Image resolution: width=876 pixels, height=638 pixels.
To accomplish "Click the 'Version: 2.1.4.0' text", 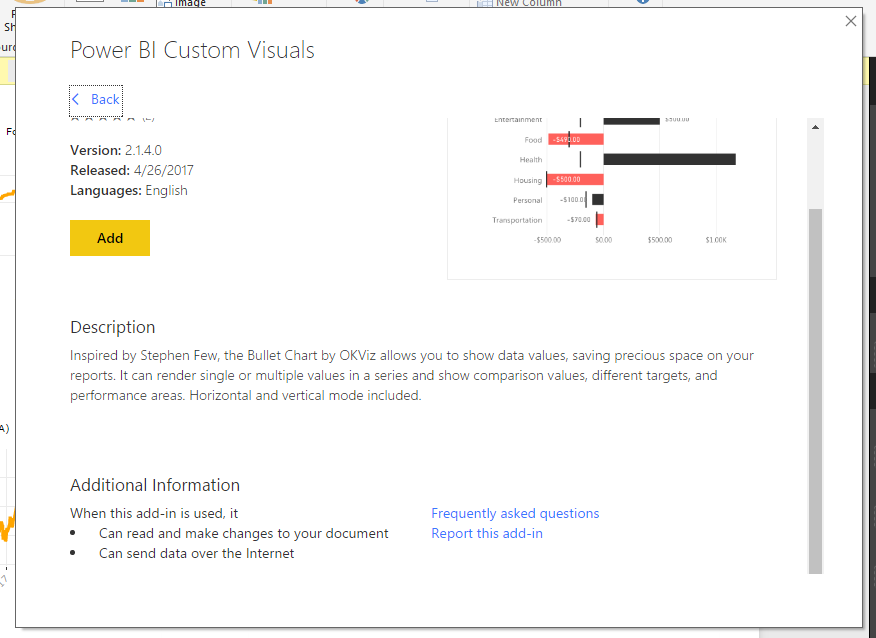I will click(116, 150).
